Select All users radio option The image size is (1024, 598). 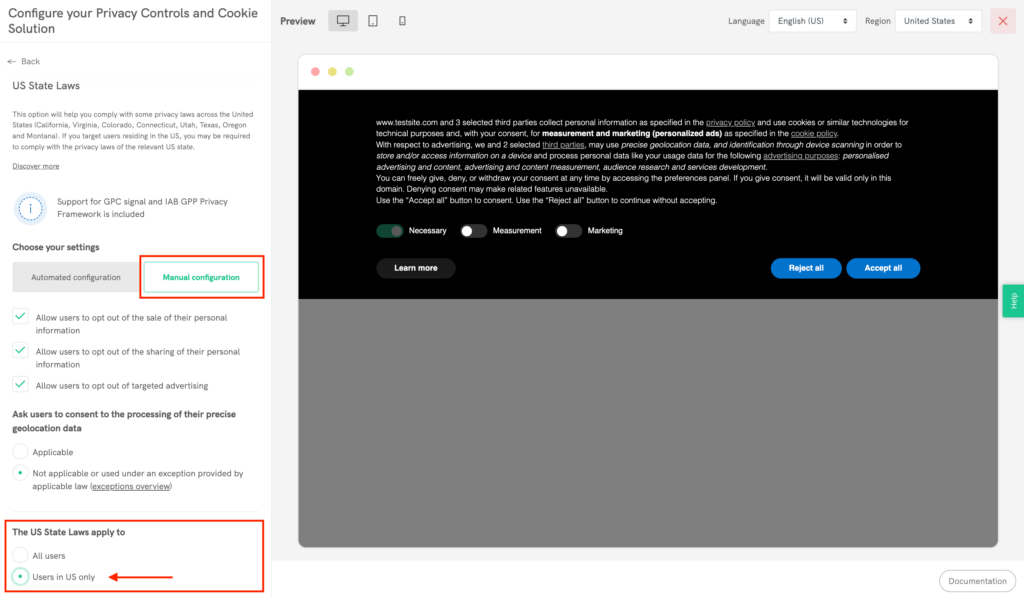tap(20, 555)
